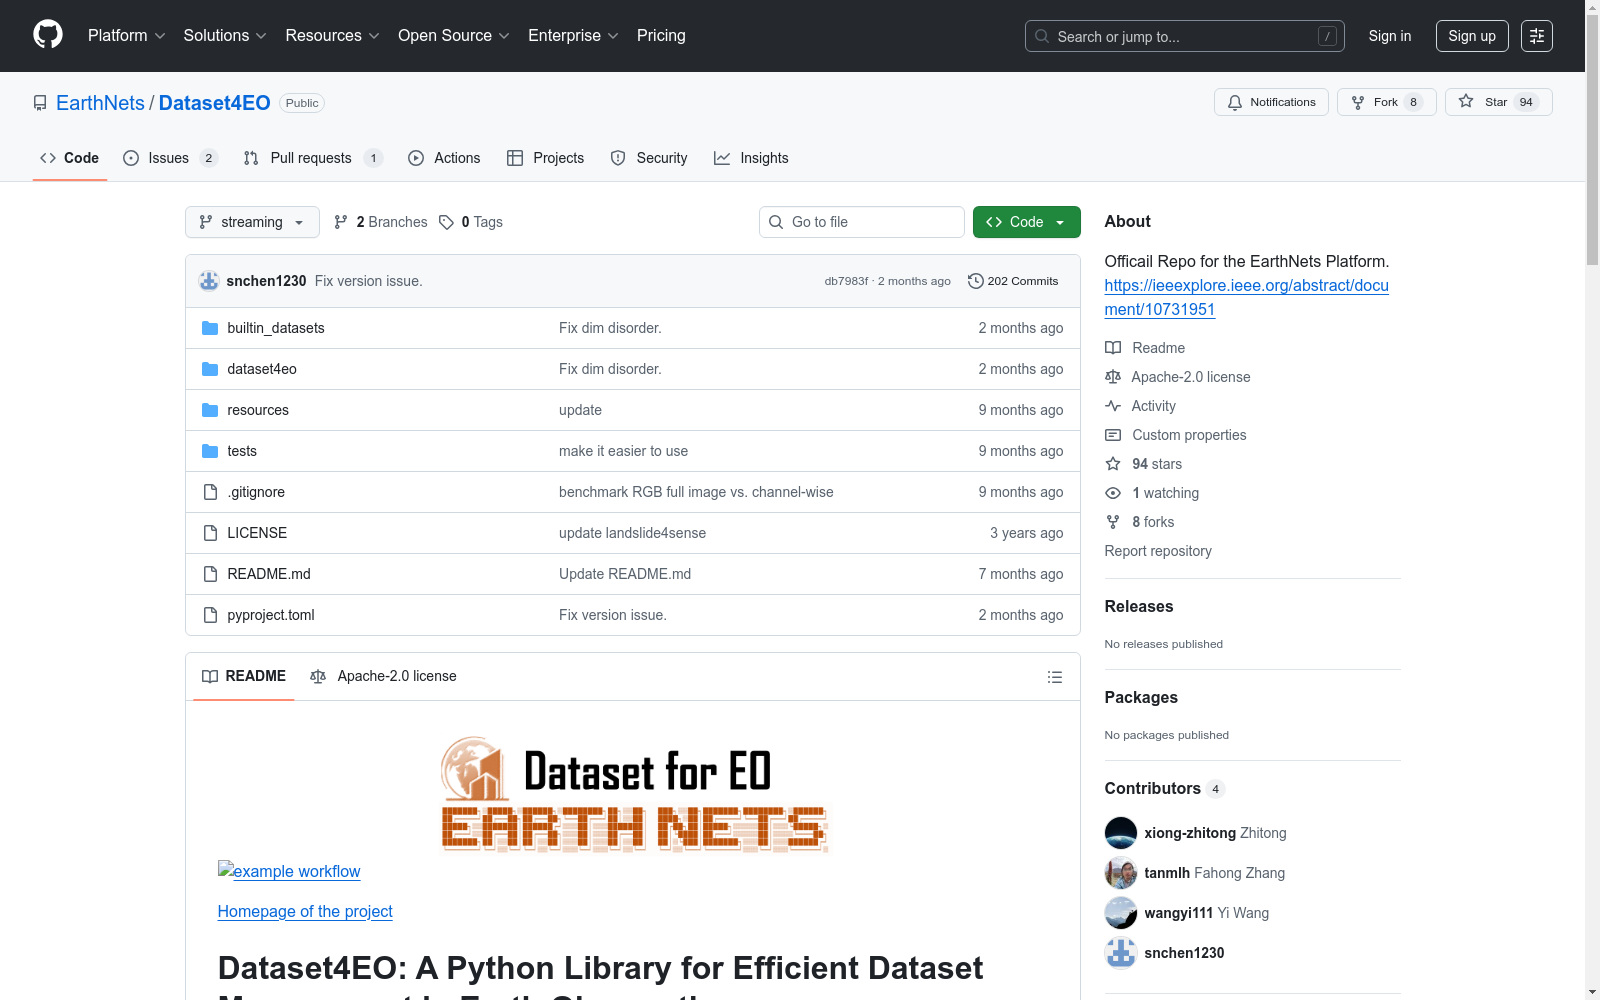Open the README outline list icon
This screenshot has width=1600, height=1000.
[1054, 677]
